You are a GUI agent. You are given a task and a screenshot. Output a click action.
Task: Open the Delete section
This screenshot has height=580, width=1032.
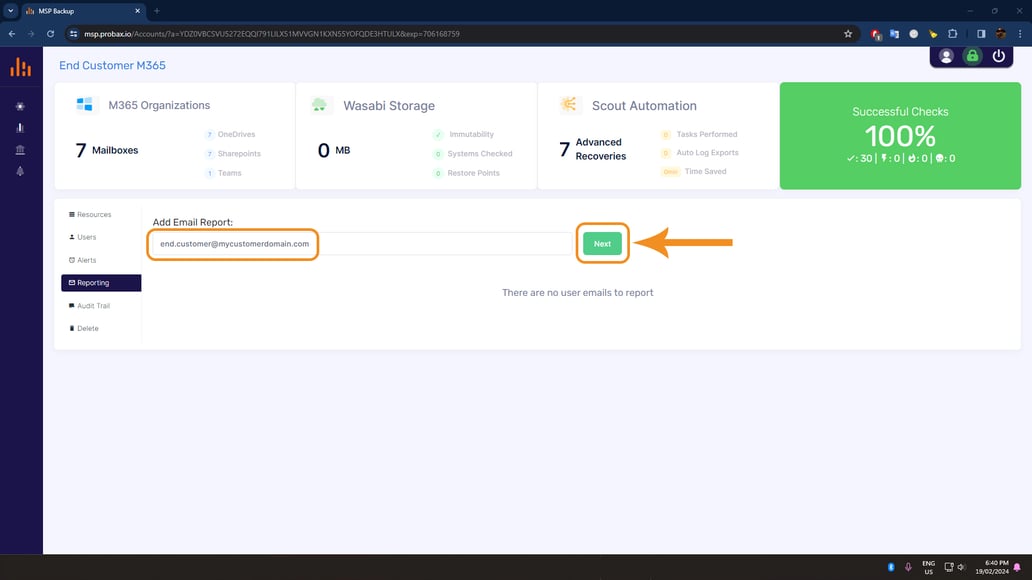(84, 329)
